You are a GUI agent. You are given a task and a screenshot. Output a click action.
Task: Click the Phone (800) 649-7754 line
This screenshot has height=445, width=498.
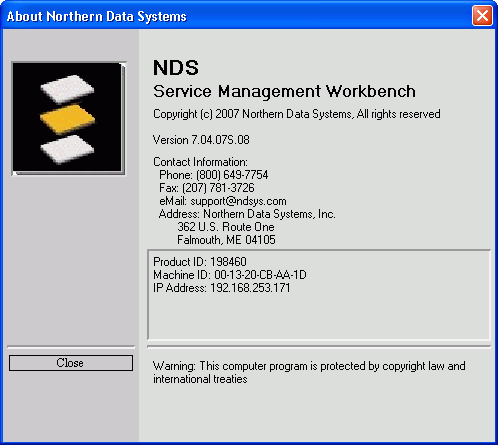click(214, 175)
